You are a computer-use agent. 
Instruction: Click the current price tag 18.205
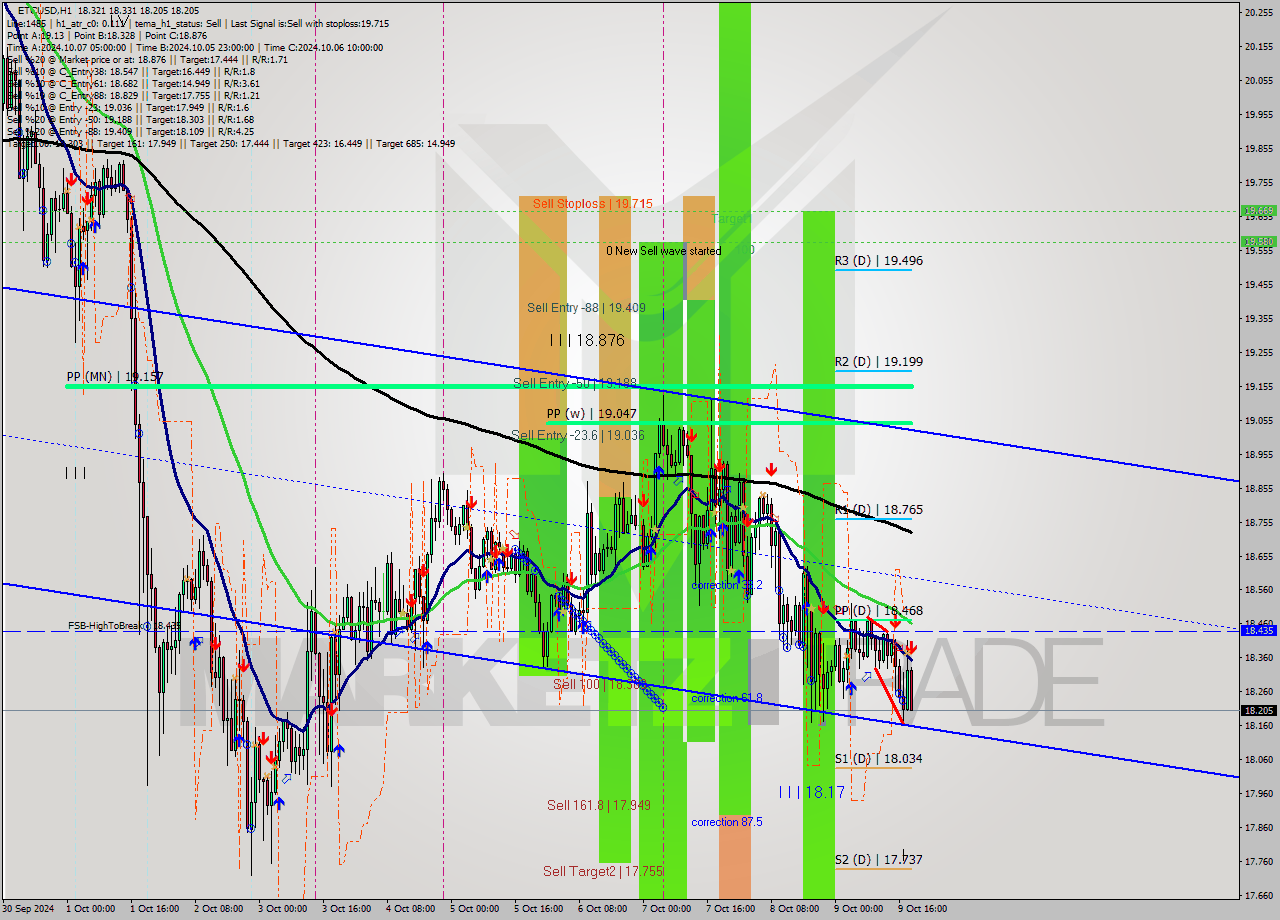[1257, 710]
